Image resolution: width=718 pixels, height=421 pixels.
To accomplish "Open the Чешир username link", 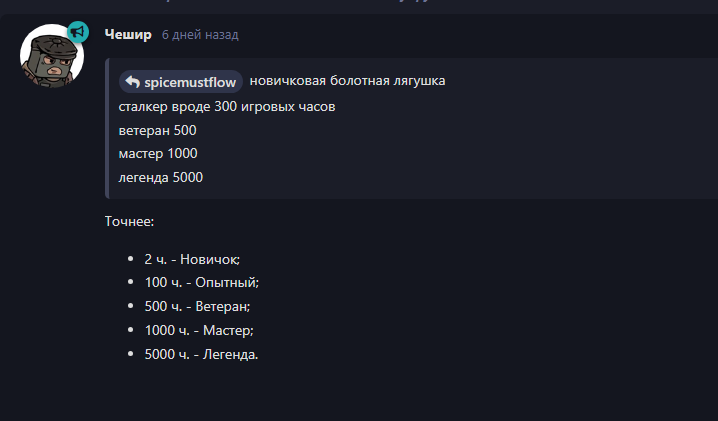I will click(x=128, y=35).
